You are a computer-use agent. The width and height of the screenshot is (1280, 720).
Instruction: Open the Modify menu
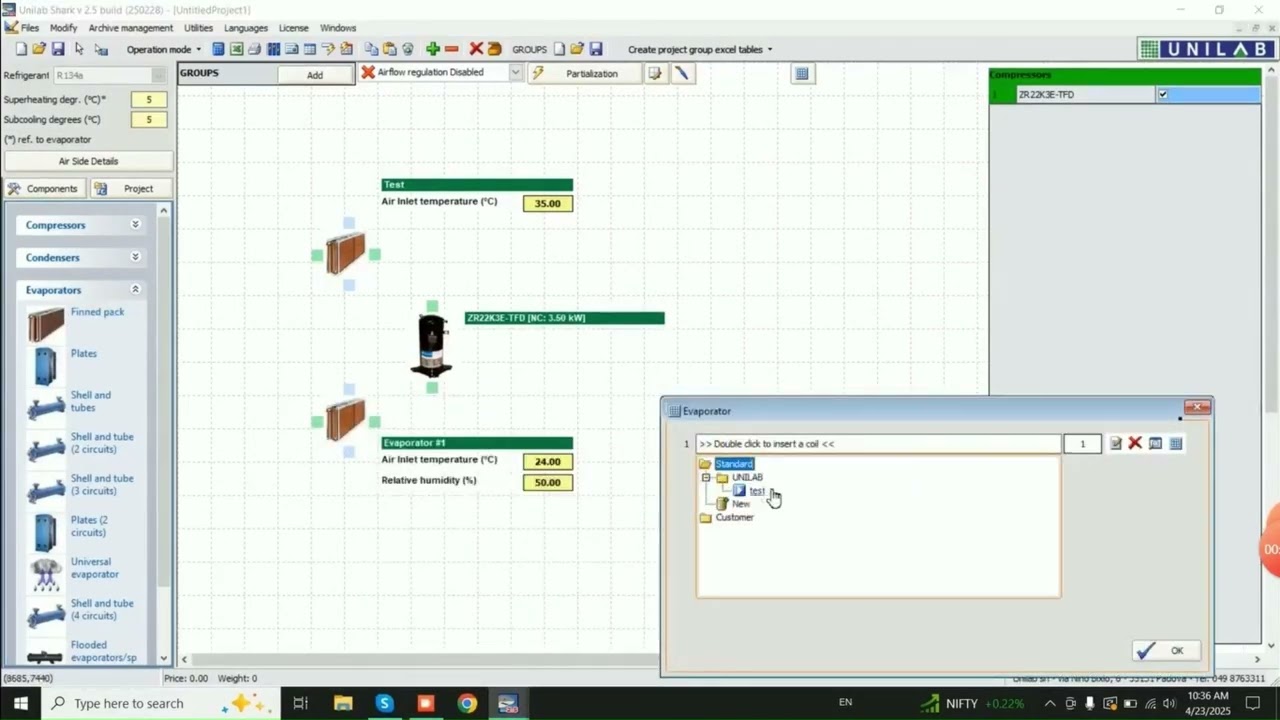tap(63, 28)
